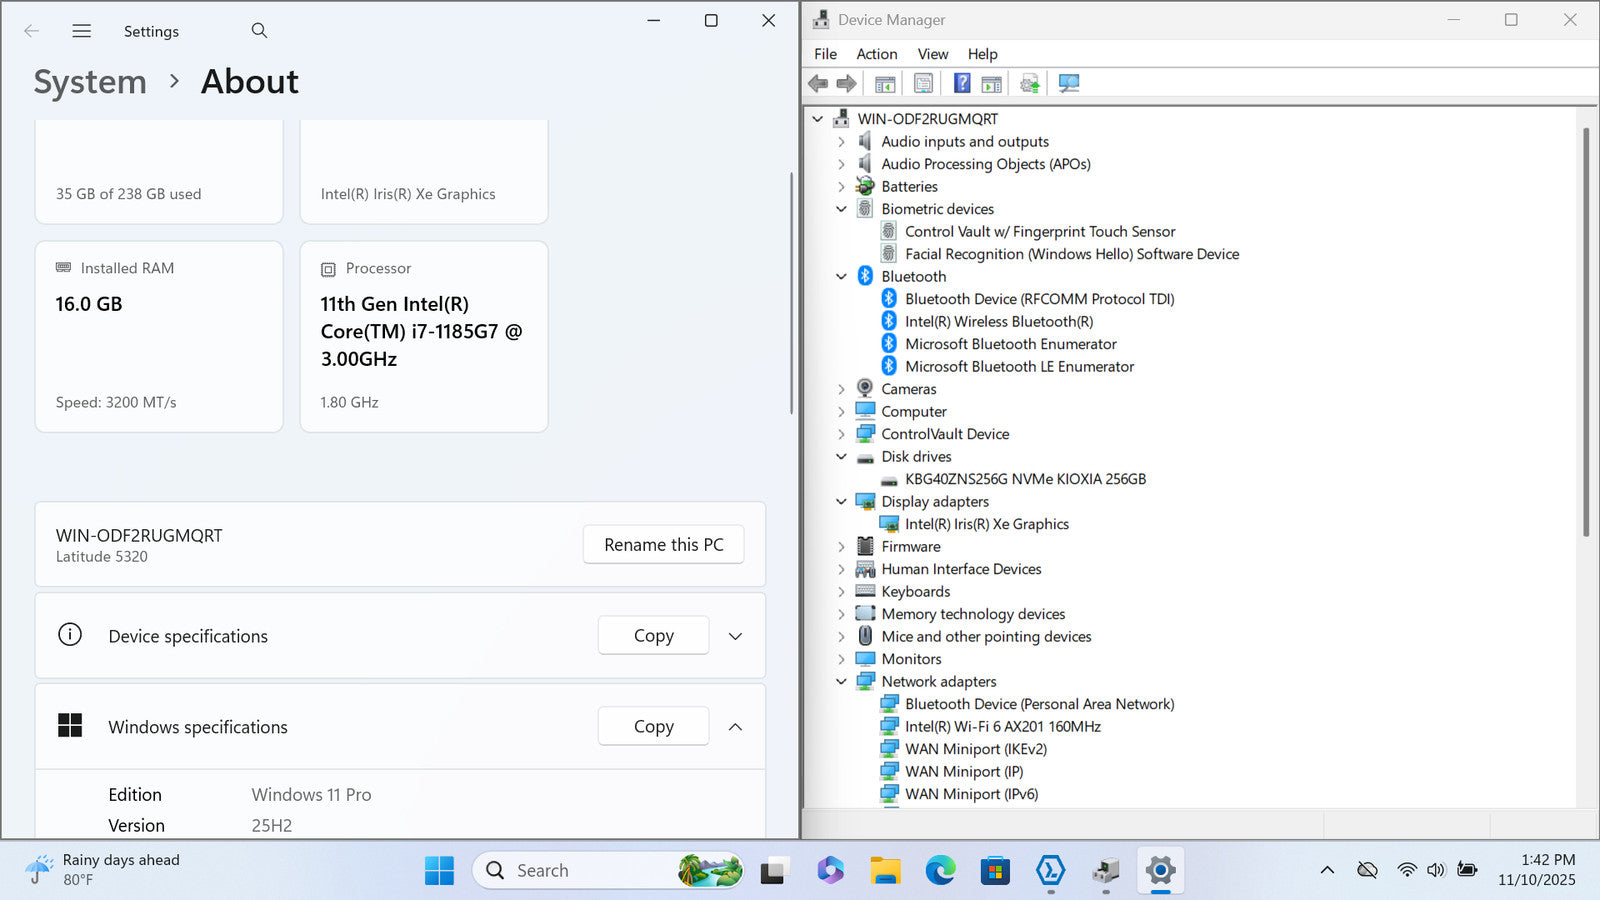Click the Settings search magnifier icon
The width and height of the screenshot is (1600, 900).
click(x=259, y=31)
